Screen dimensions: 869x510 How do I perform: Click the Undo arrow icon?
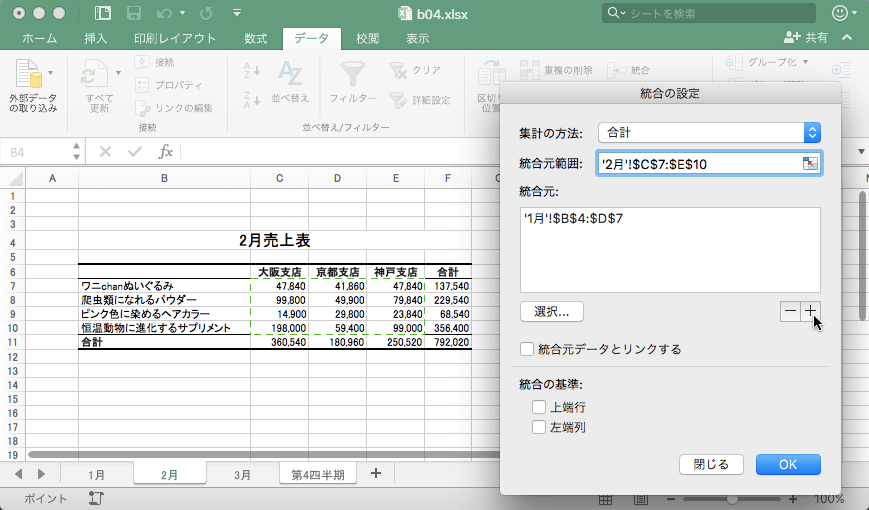(164, 13)
